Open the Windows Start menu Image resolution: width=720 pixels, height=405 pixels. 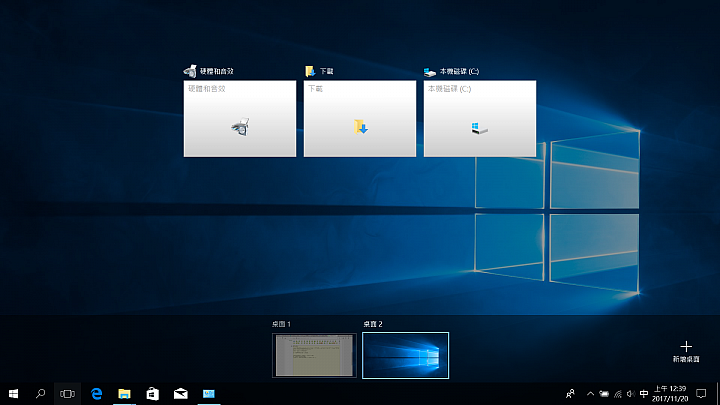13,394
